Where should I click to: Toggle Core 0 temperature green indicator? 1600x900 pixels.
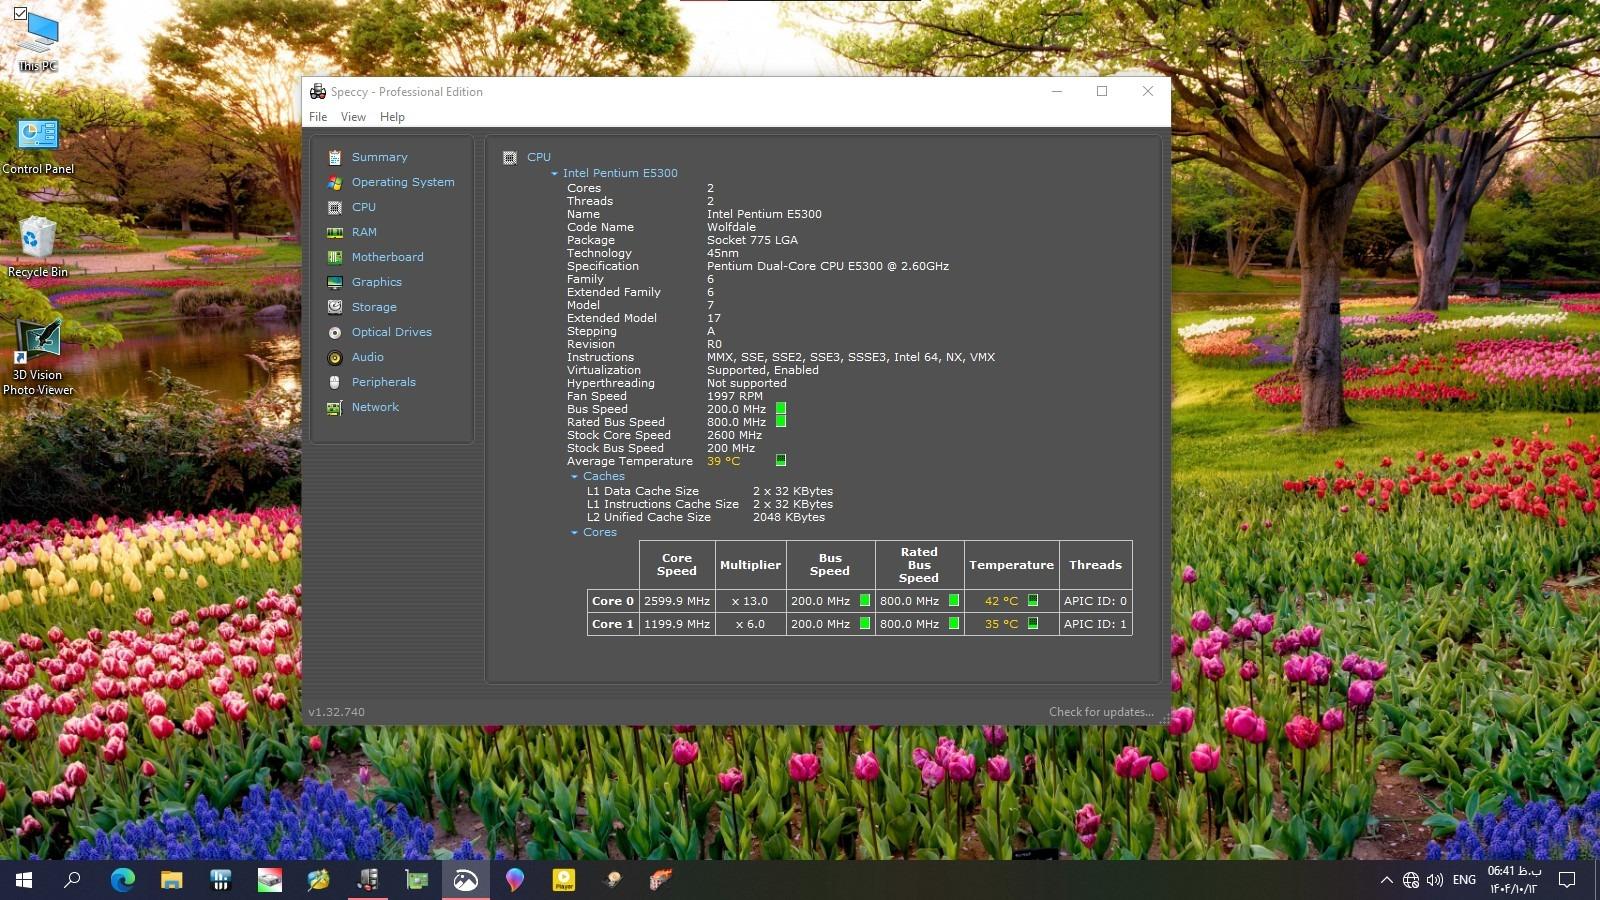point(1033,600)
